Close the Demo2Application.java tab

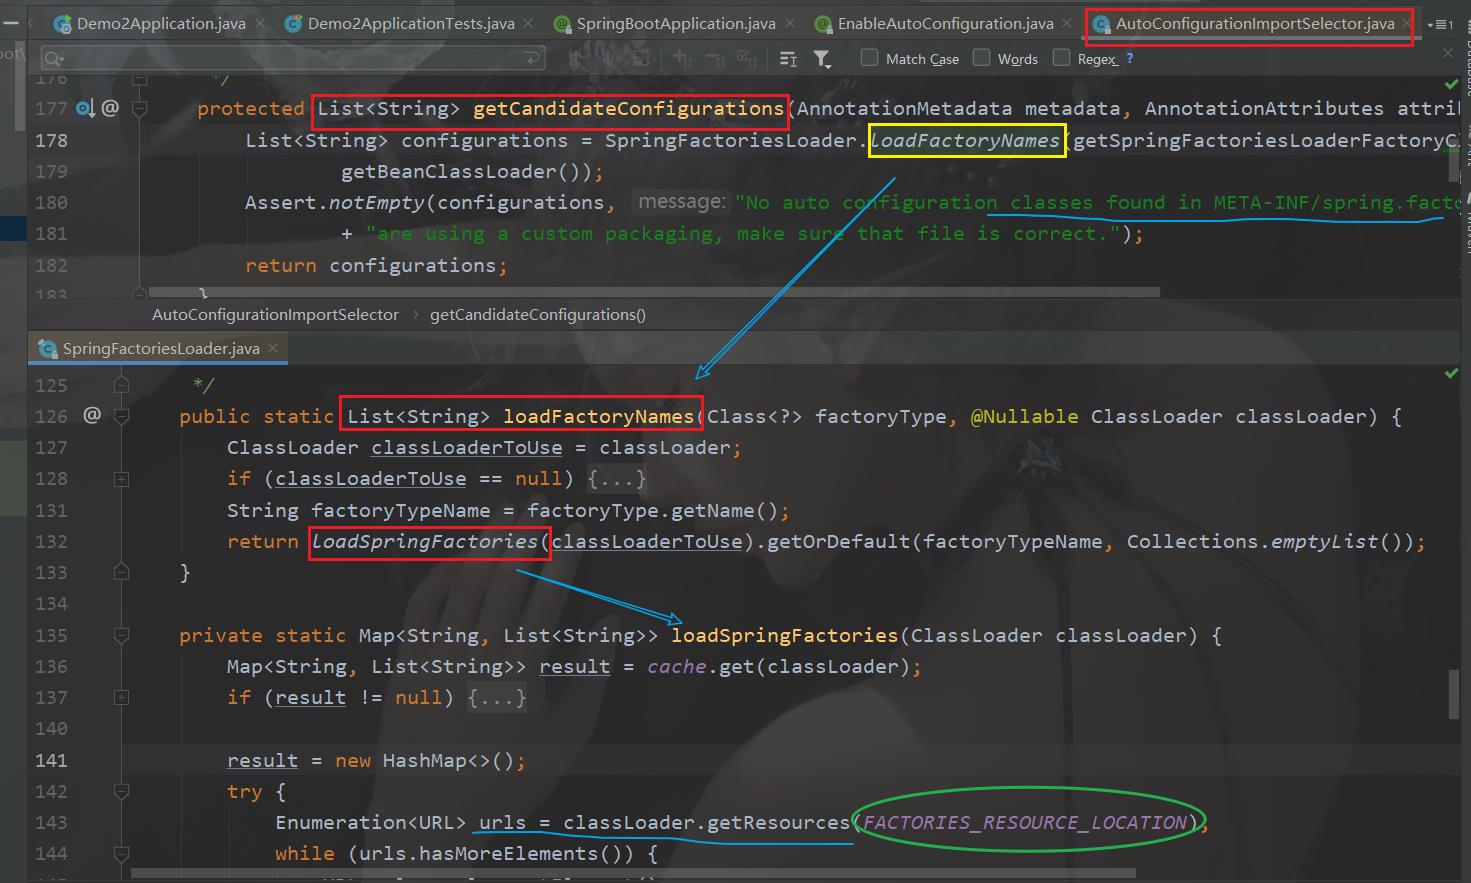tap(260, 23)
